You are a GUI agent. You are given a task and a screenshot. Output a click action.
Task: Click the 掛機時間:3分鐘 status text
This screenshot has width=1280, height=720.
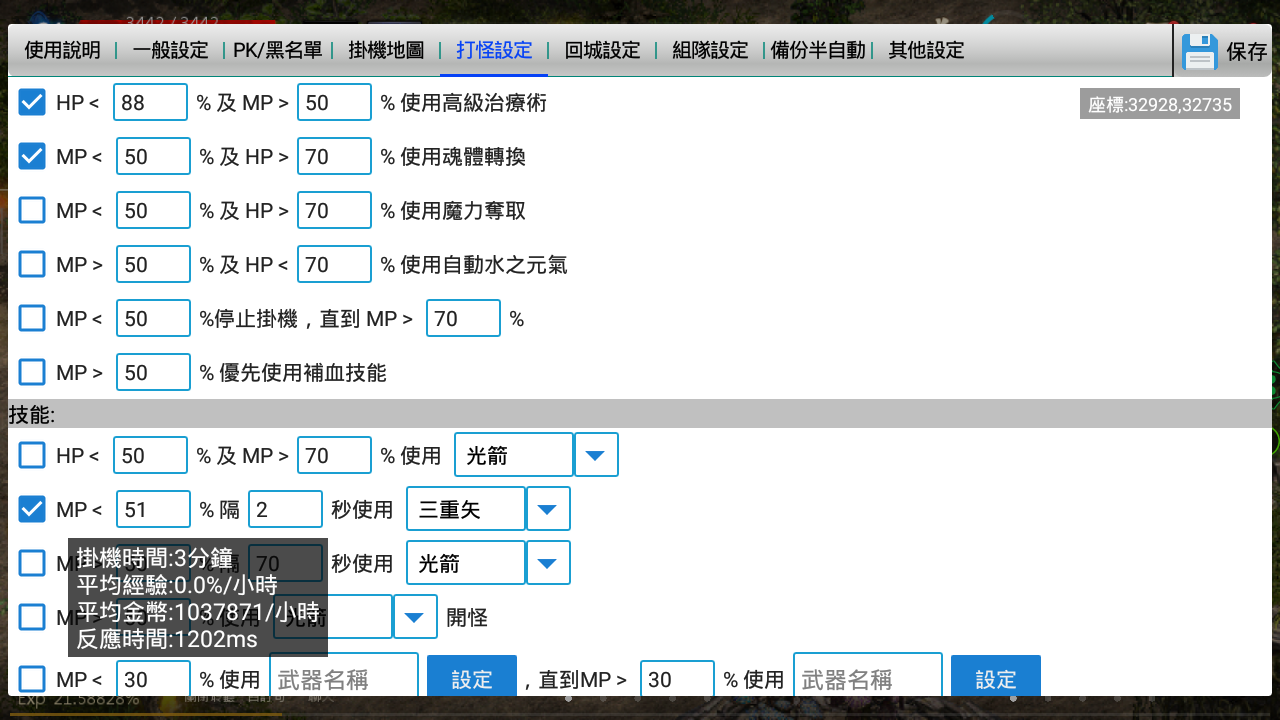pyautogui.click(x=154, y=558)
